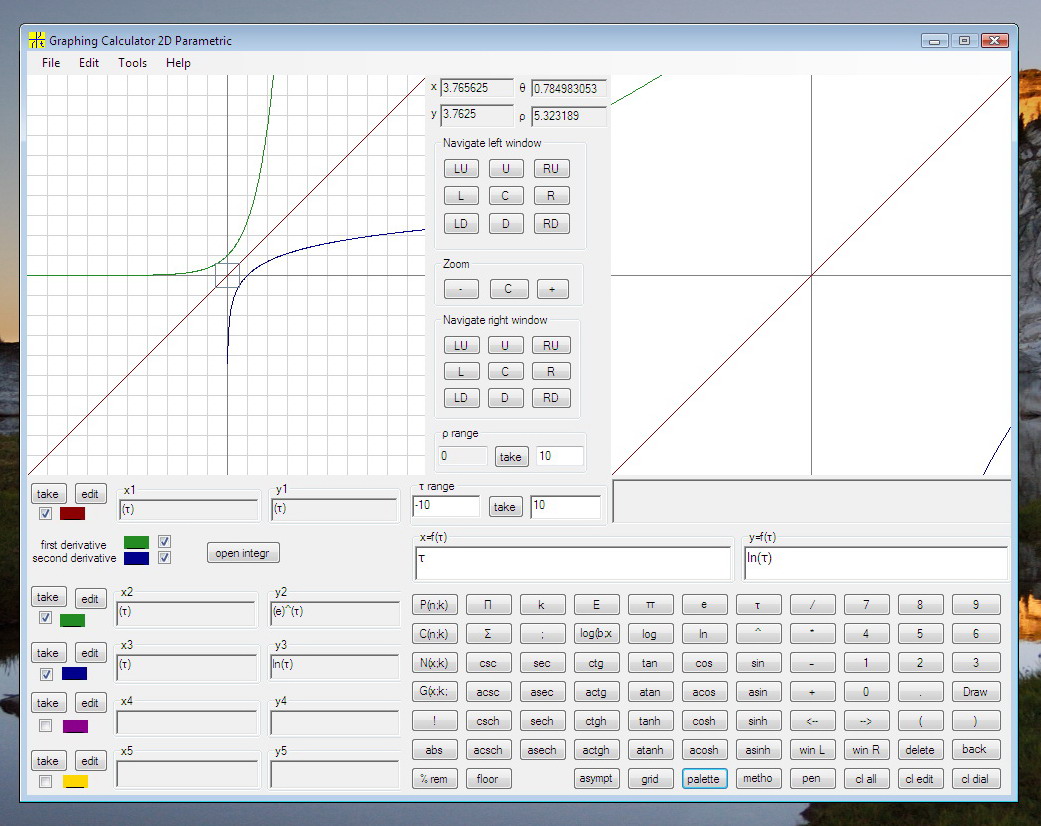Move left window down using D
Screen dimensions: 1041x826
(x=505, y=224)
